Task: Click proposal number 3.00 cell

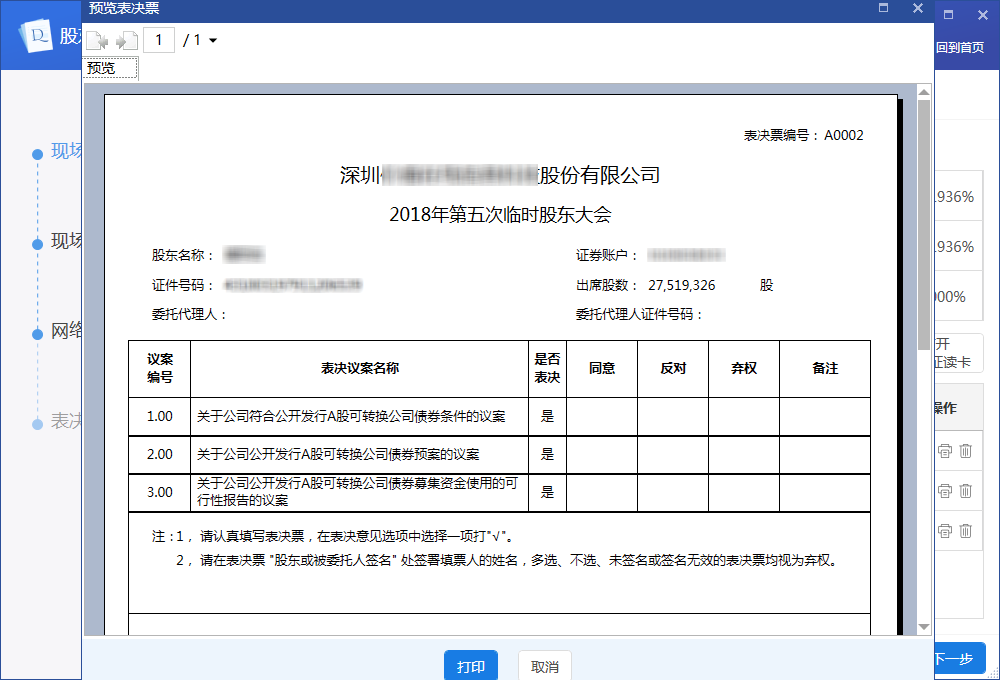Action: [x=159, y=492]
